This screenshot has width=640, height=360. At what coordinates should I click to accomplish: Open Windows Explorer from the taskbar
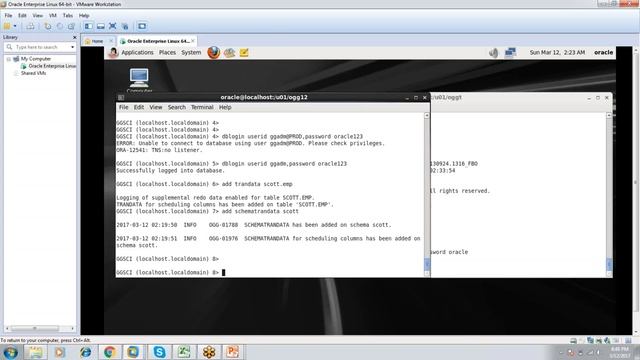click(36, 352)
